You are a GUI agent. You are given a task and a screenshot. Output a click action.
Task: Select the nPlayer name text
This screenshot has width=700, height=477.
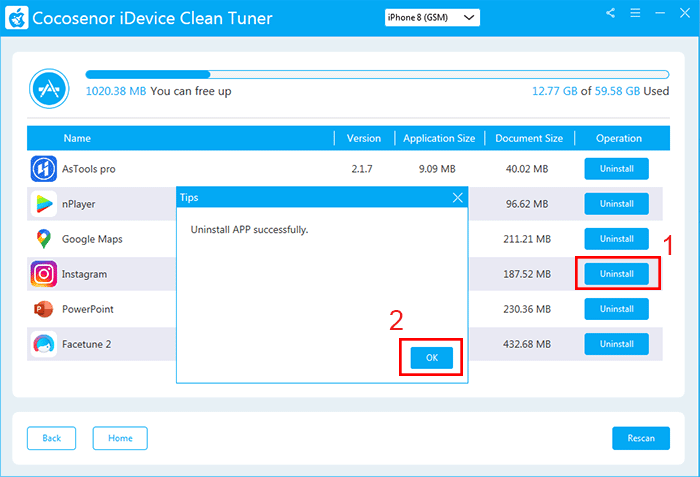pos(79,204)
